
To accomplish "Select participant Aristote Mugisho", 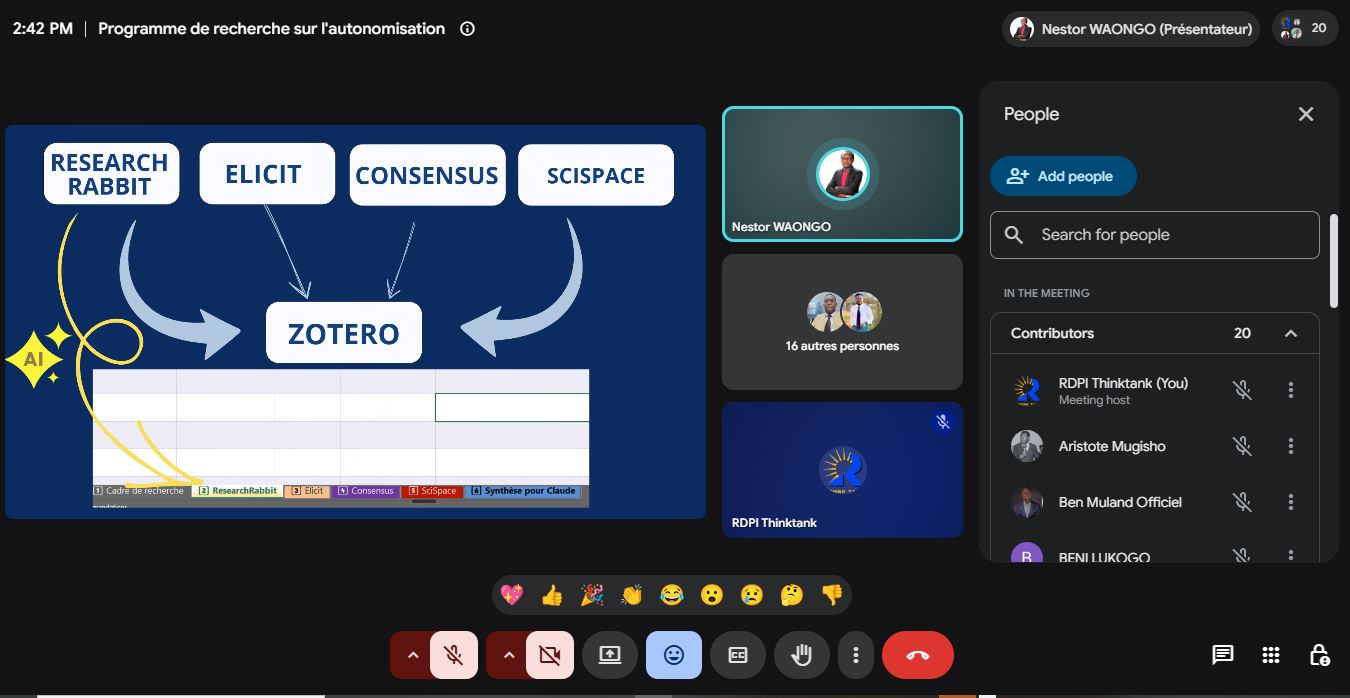I will pos(1111,446).
